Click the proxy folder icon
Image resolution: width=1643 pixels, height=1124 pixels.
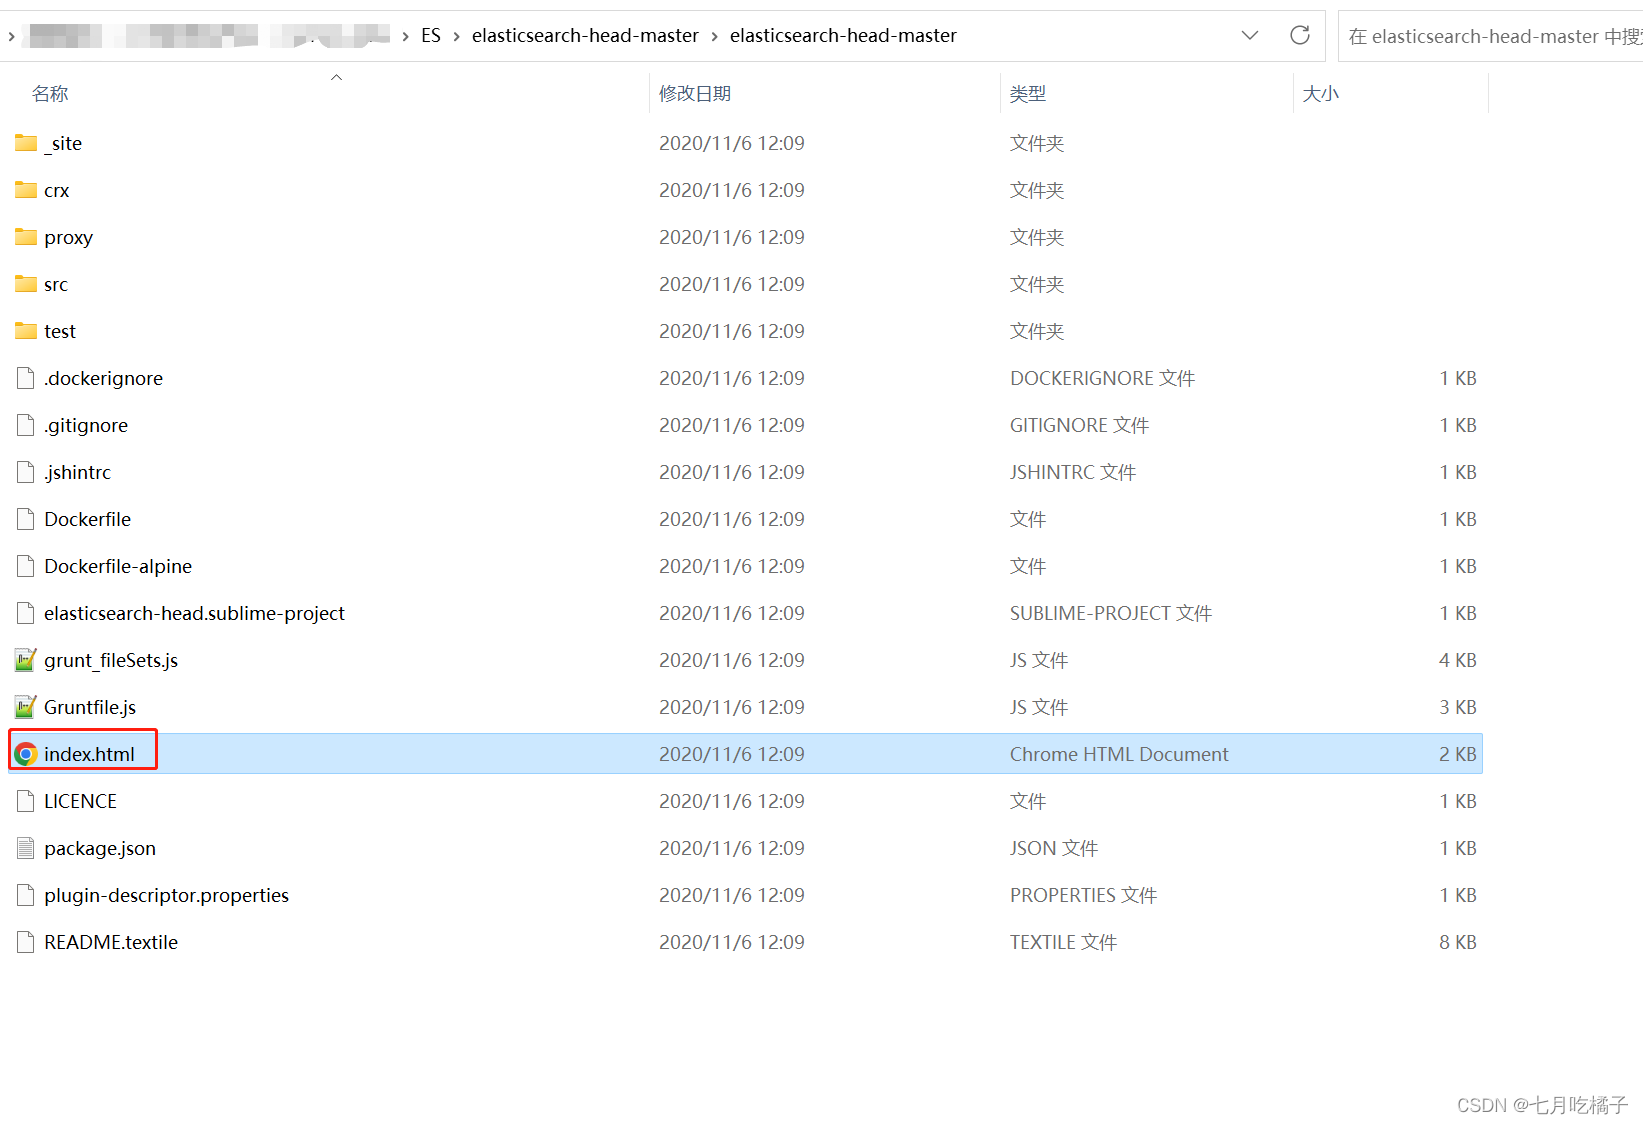[26, 237]
